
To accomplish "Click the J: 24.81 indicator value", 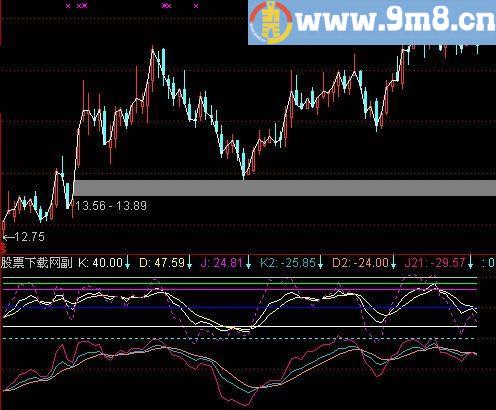I will coord(222,263).
